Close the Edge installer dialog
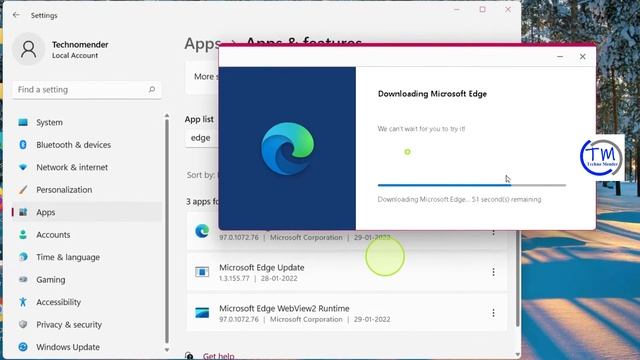640x360 pixels. coord(582,57)
